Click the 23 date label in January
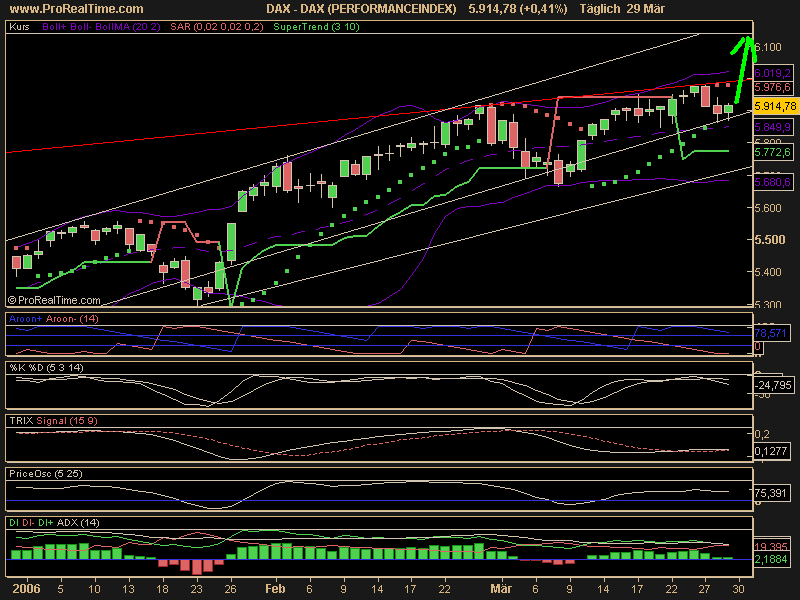Image resolution: width=800 pixels, height=600 pixels. 196,589
